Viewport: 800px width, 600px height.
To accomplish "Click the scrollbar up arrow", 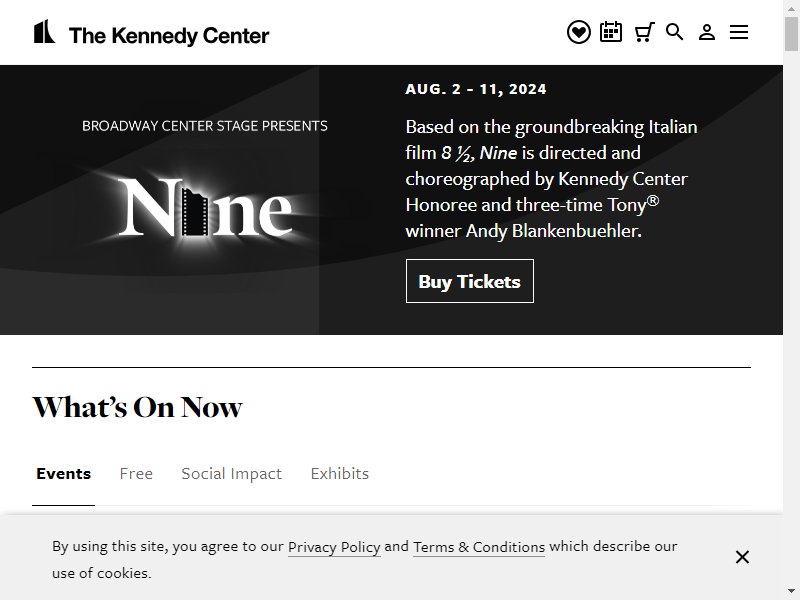I will 791,7.
